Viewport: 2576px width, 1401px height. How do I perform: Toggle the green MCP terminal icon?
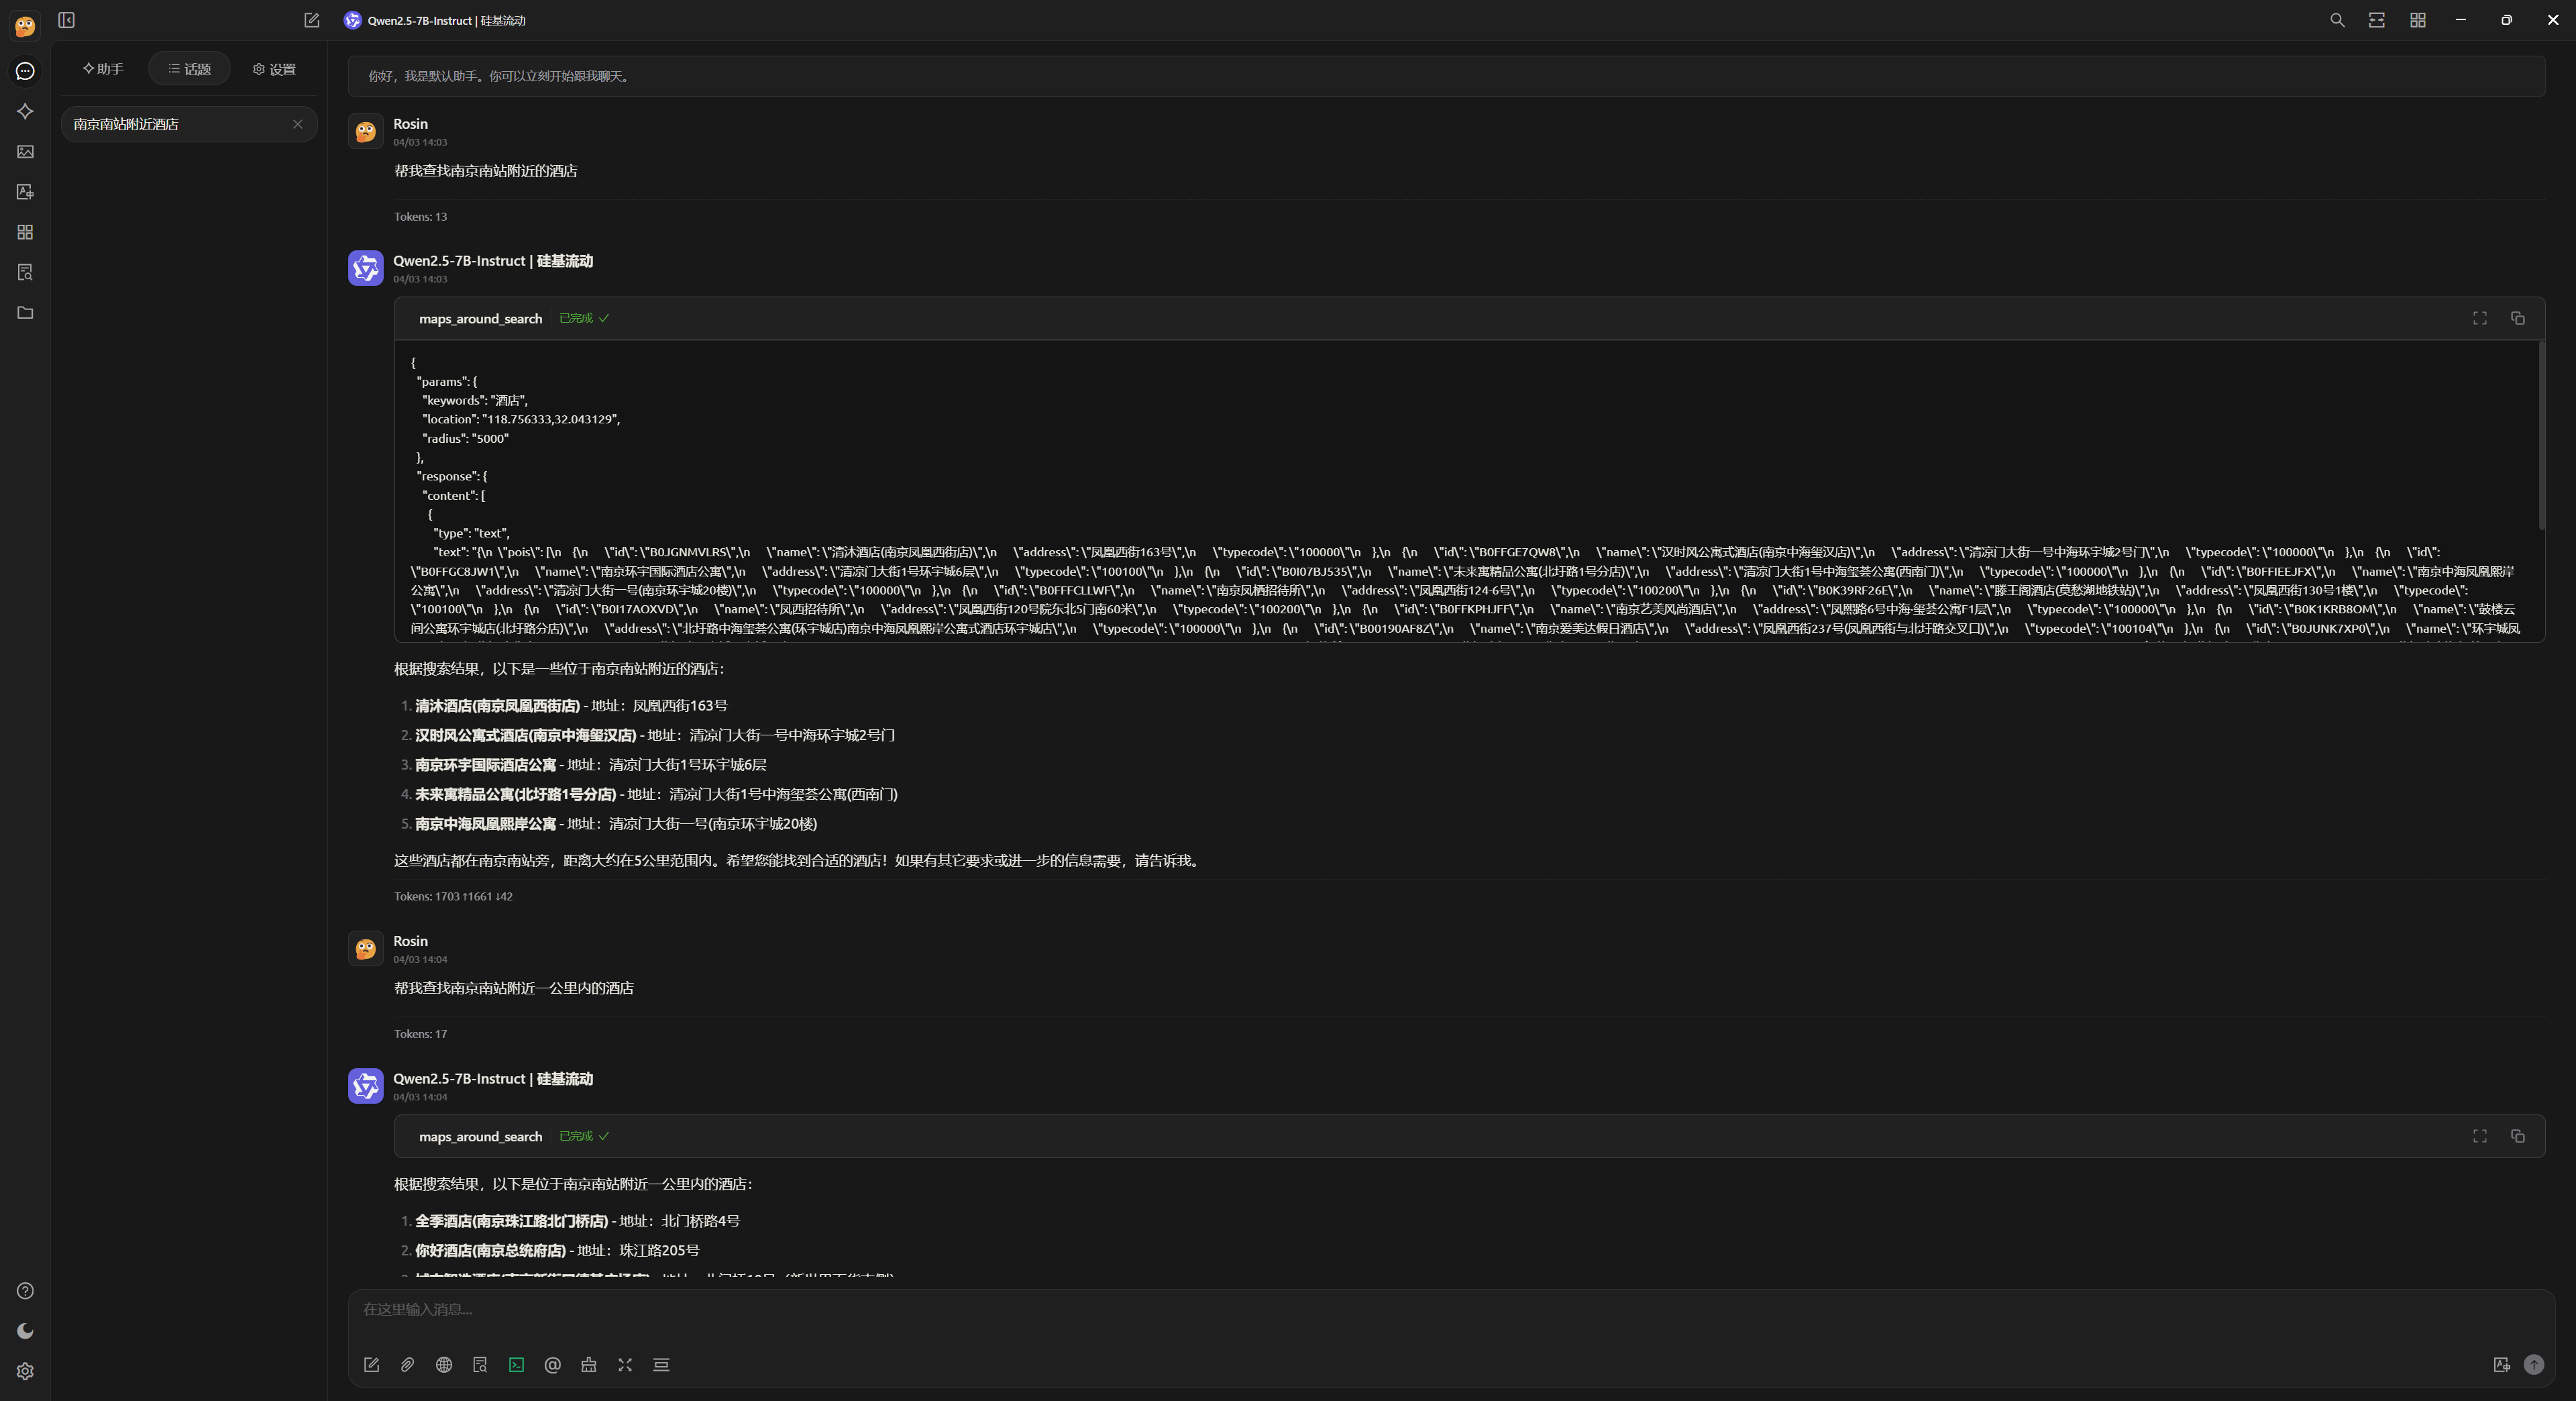pyautogui.click(x=516, y=1365)
